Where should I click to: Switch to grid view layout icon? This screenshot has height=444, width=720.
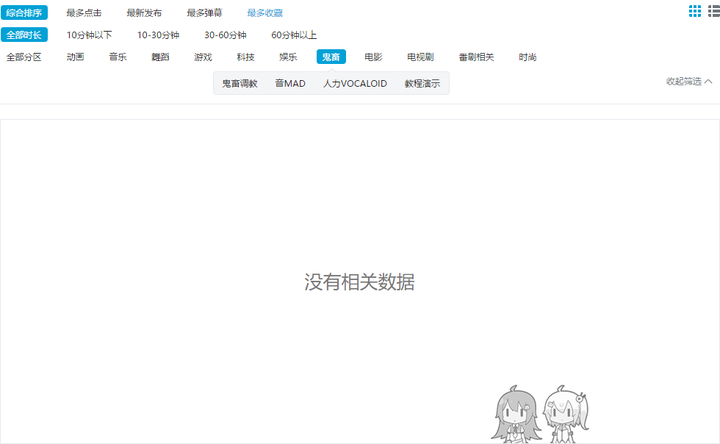point(695,11)
